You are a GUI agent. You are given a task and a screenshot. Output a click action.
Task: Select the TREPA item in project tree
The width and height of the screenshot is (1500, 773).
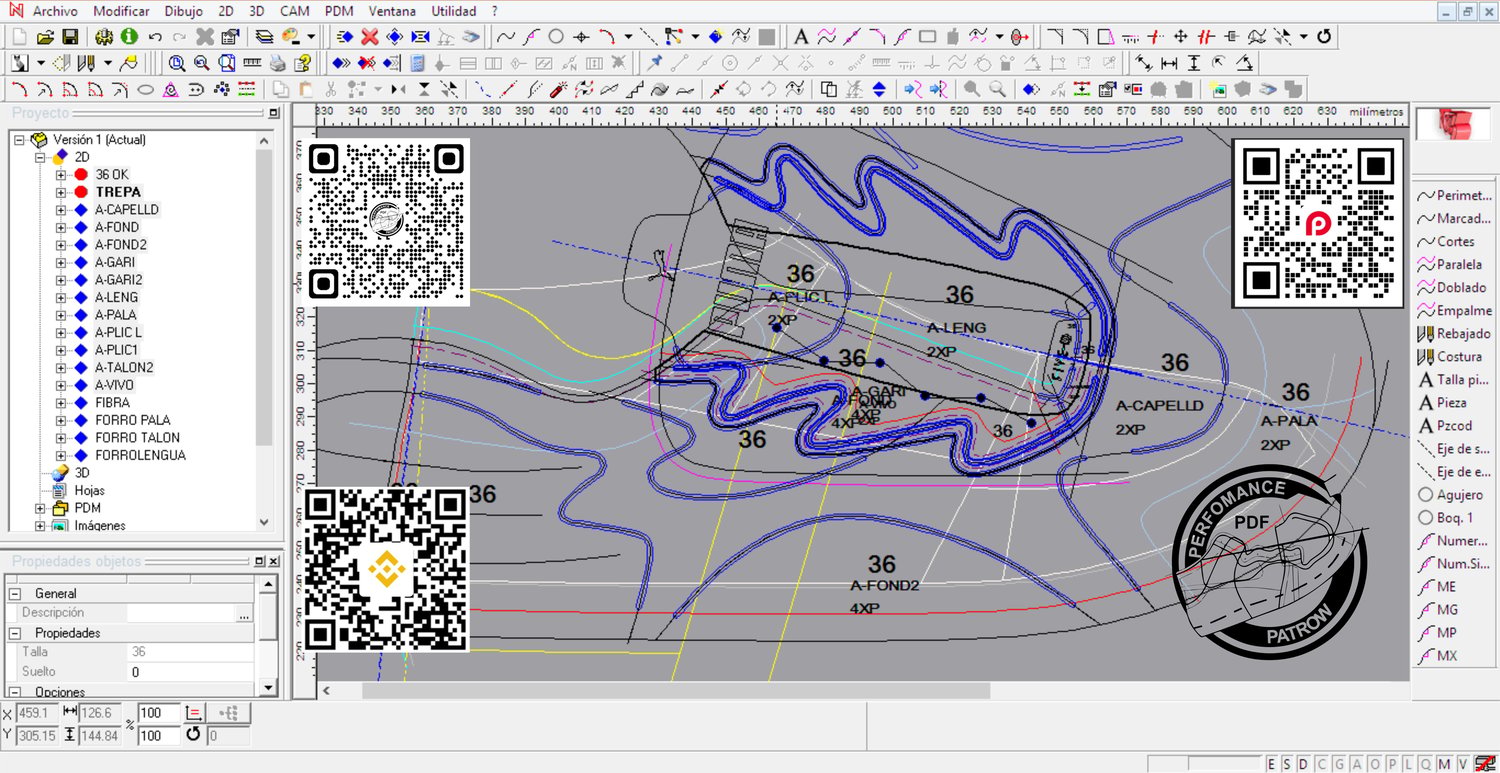118,192
